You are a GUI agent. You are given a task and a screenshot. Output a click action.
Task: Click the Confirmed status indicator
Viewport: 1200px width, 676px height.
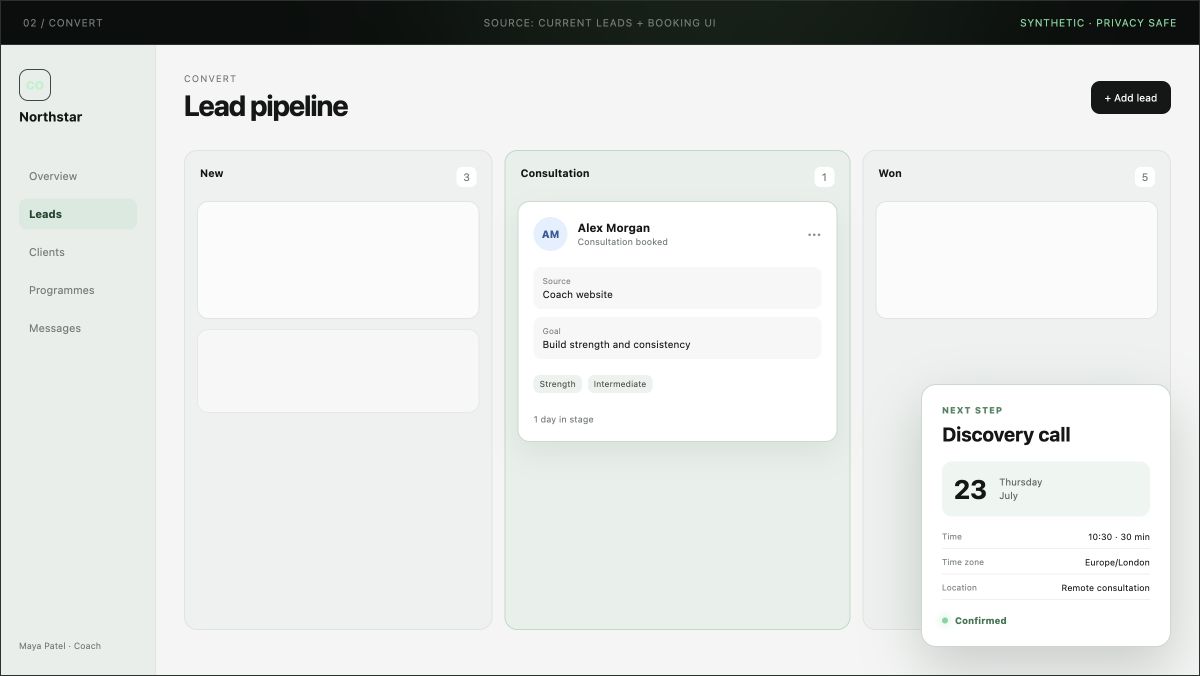click(x=974, y=621)
